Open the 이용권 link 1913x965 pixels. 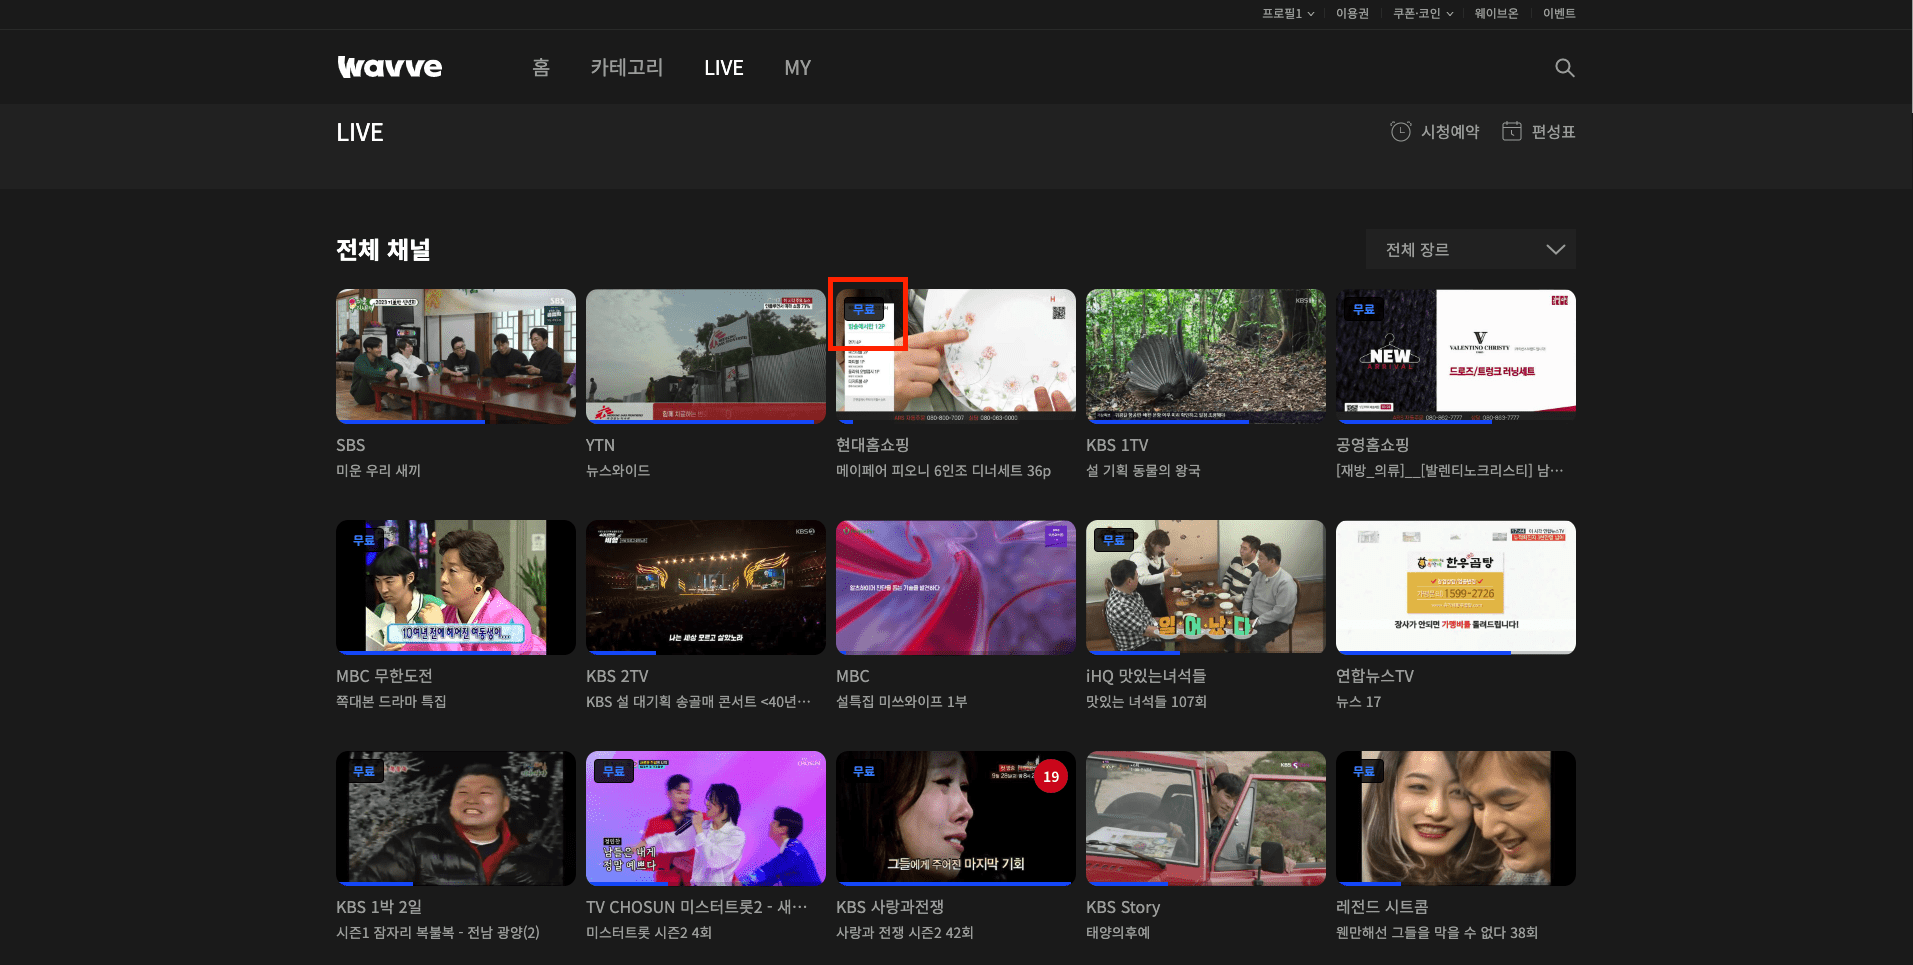tap(1352, 14)
